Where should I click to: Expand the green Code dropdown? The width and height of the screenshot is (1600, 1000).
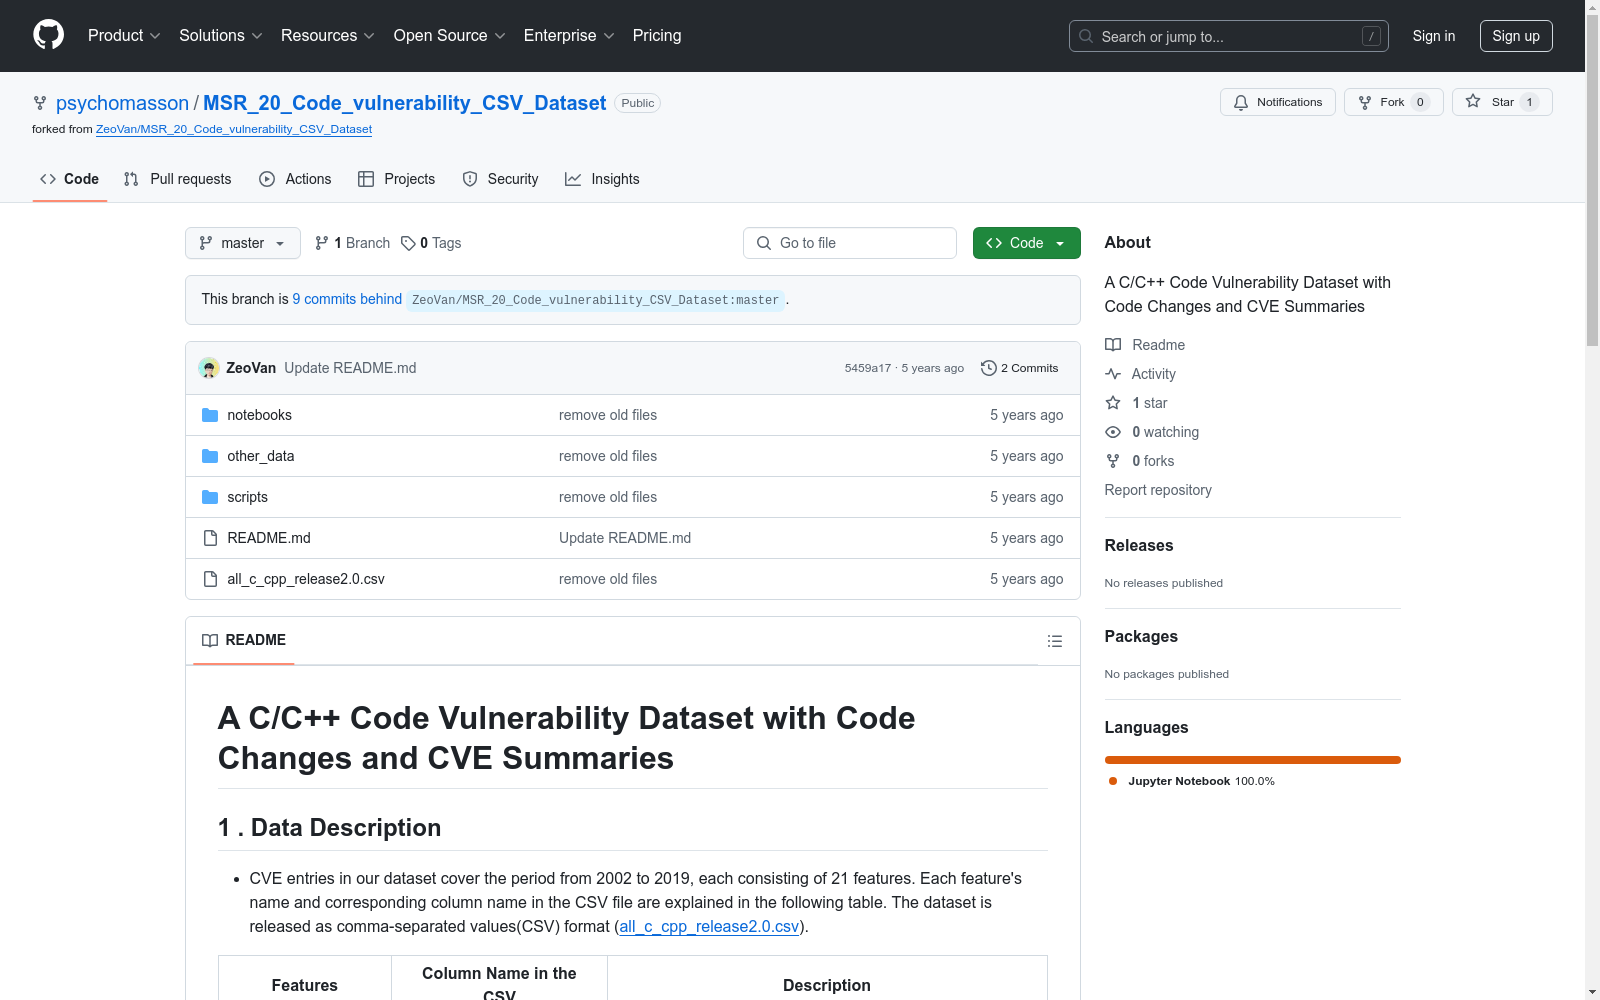click(1025, 242)
